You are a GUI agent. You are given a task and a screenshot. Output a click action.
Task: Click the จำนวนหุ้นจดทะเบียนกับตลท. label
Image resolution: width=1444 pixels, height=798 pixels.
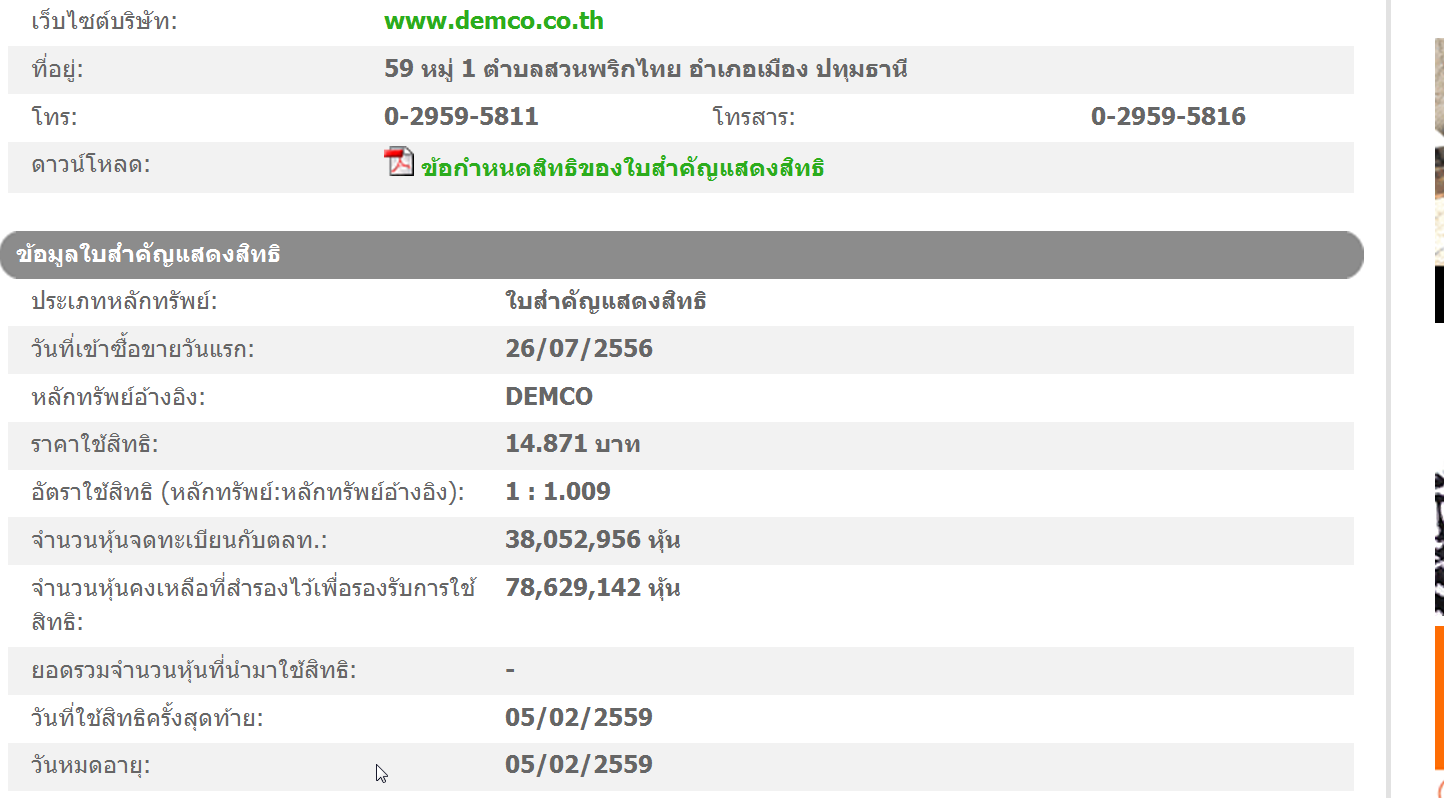tap(180, 541)
